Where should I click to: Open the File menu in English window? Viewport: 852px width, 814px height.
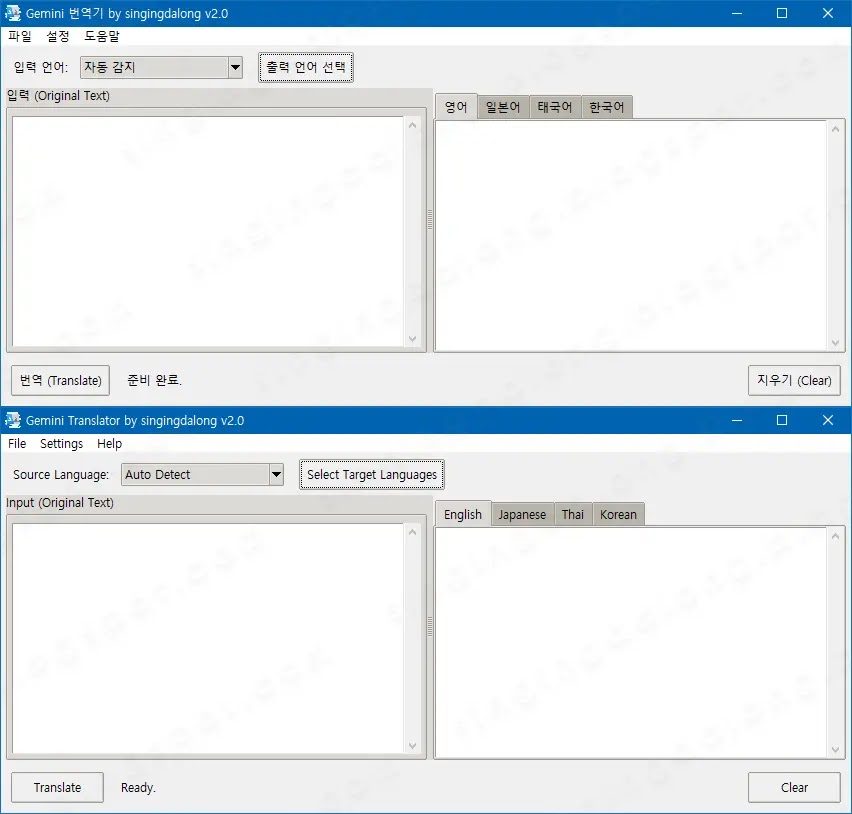point(17,443)
